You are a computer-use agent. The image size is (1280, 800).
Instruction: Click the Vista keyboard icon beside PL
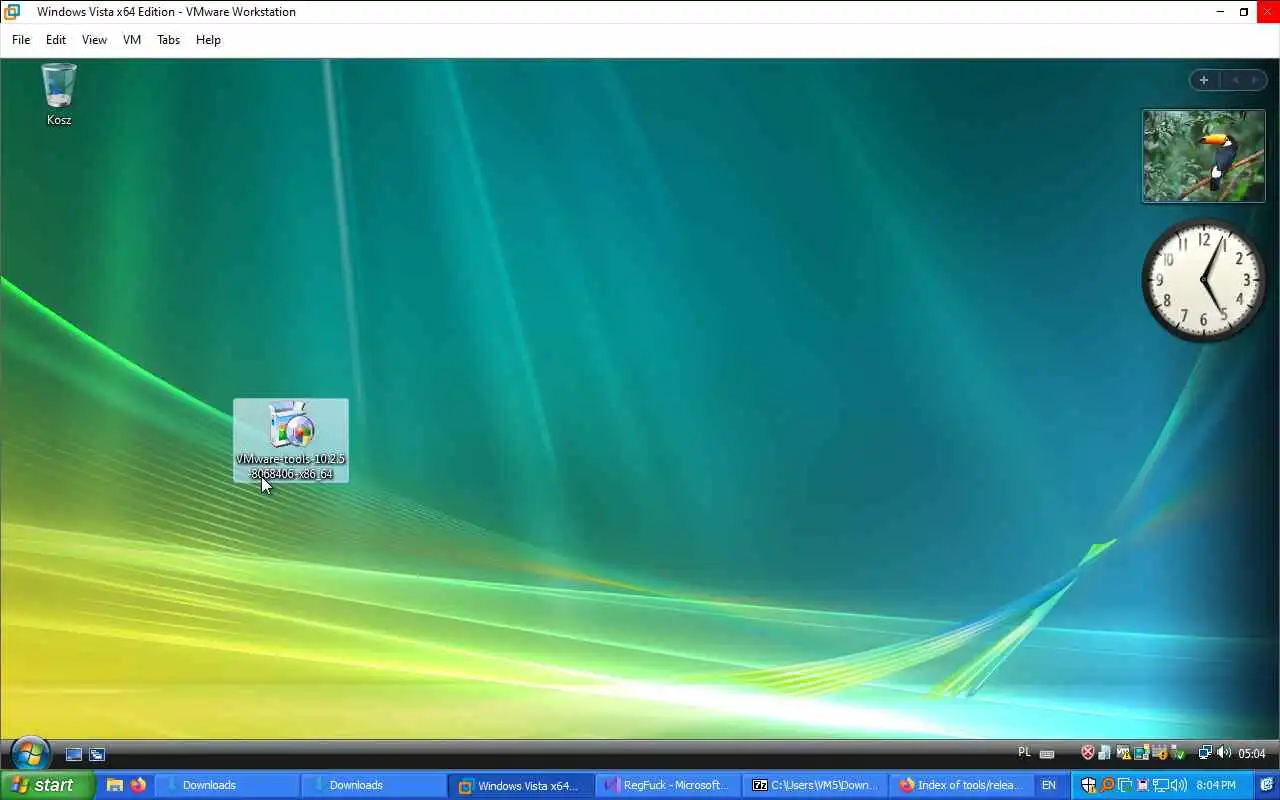coord(1047,754)
